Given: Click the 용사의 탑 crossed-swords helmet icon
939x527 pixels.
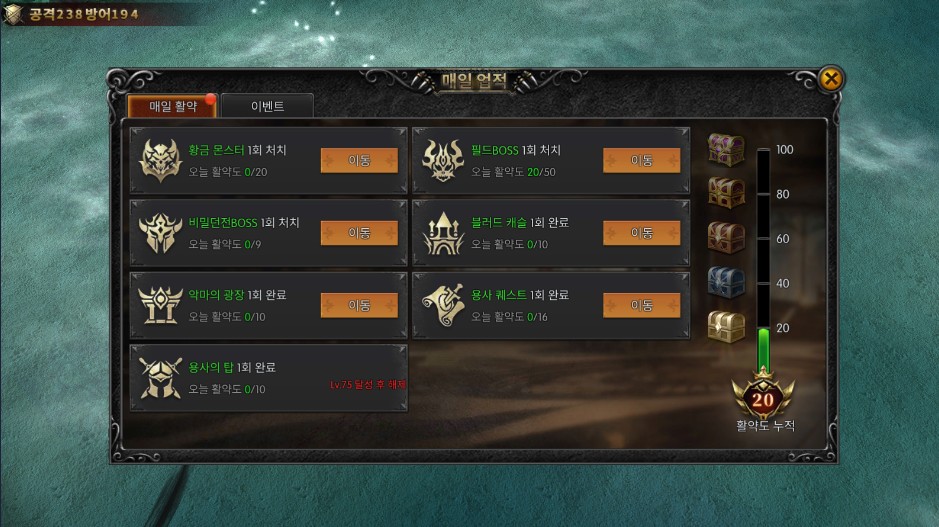Looking at the screenshot, I should [160, 377].
